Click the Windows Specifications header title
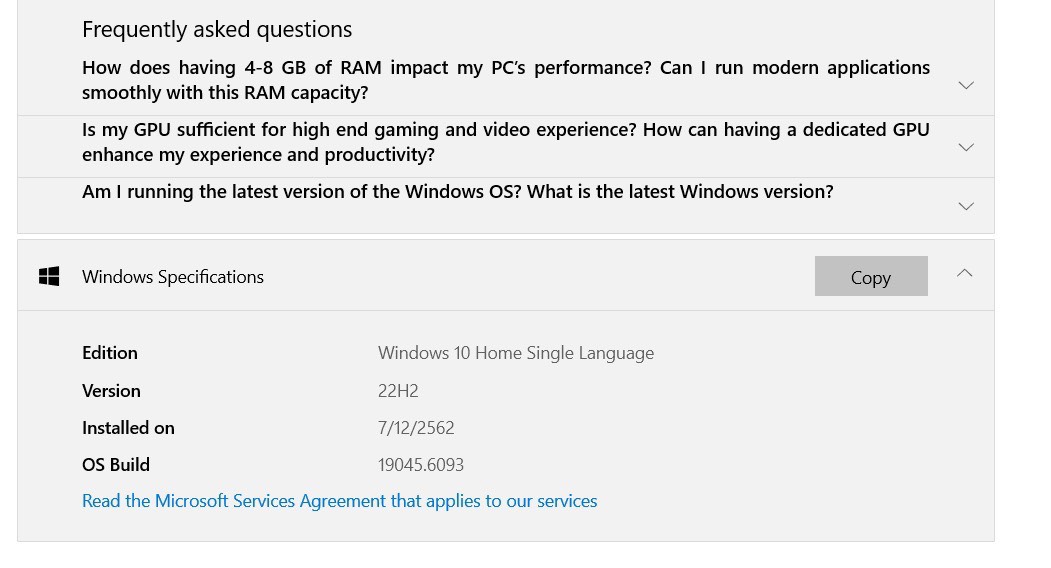This screenshot has width=1051, height=568. (x=173, y=277)
